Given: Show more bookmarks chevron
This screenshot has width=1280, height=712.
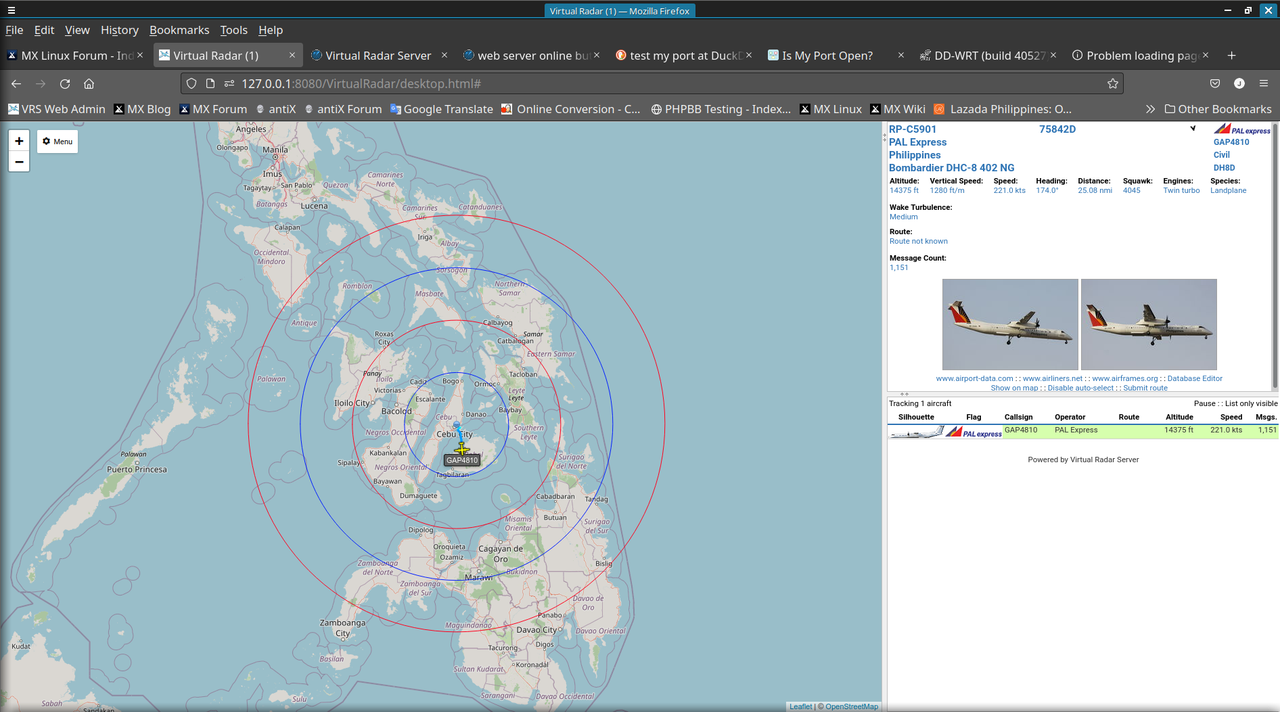Looking at the screenshot, I should coord(1150,109).
